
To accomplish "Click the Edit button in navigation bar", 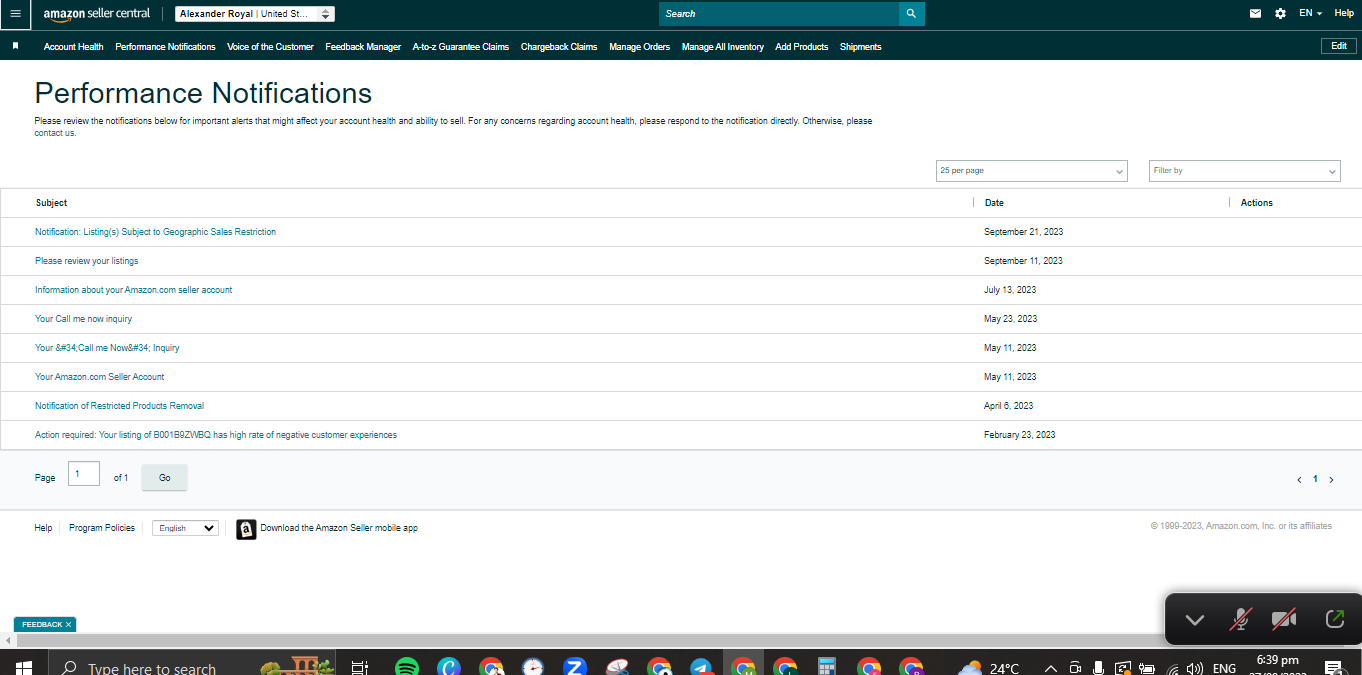I will pyautogui.click(x=1339, y=46).
